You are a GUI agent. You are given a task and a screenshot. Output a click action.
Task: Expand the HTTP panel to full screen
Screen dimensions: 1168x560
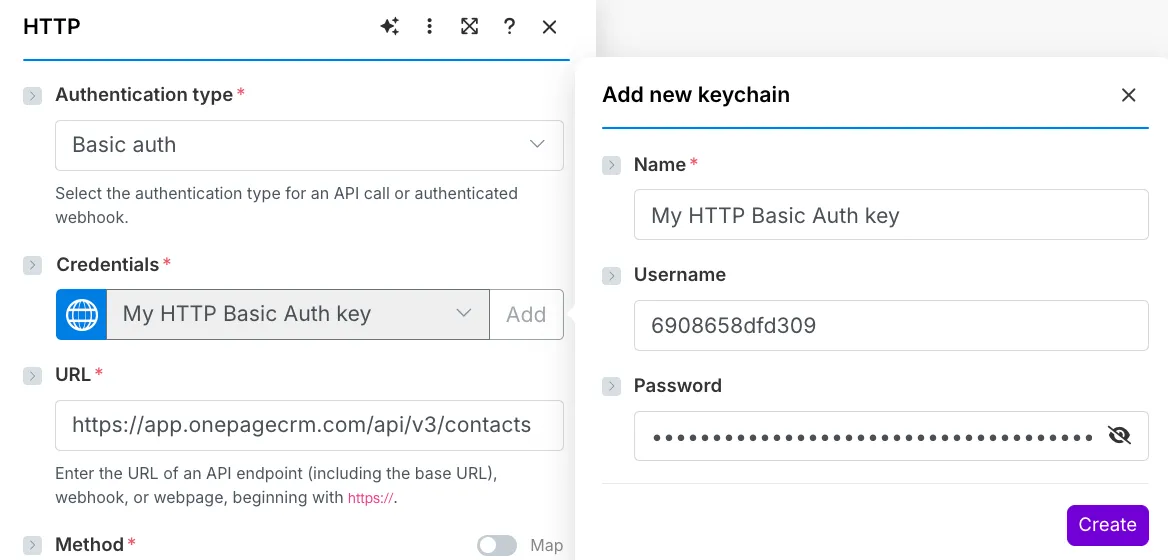469,27
